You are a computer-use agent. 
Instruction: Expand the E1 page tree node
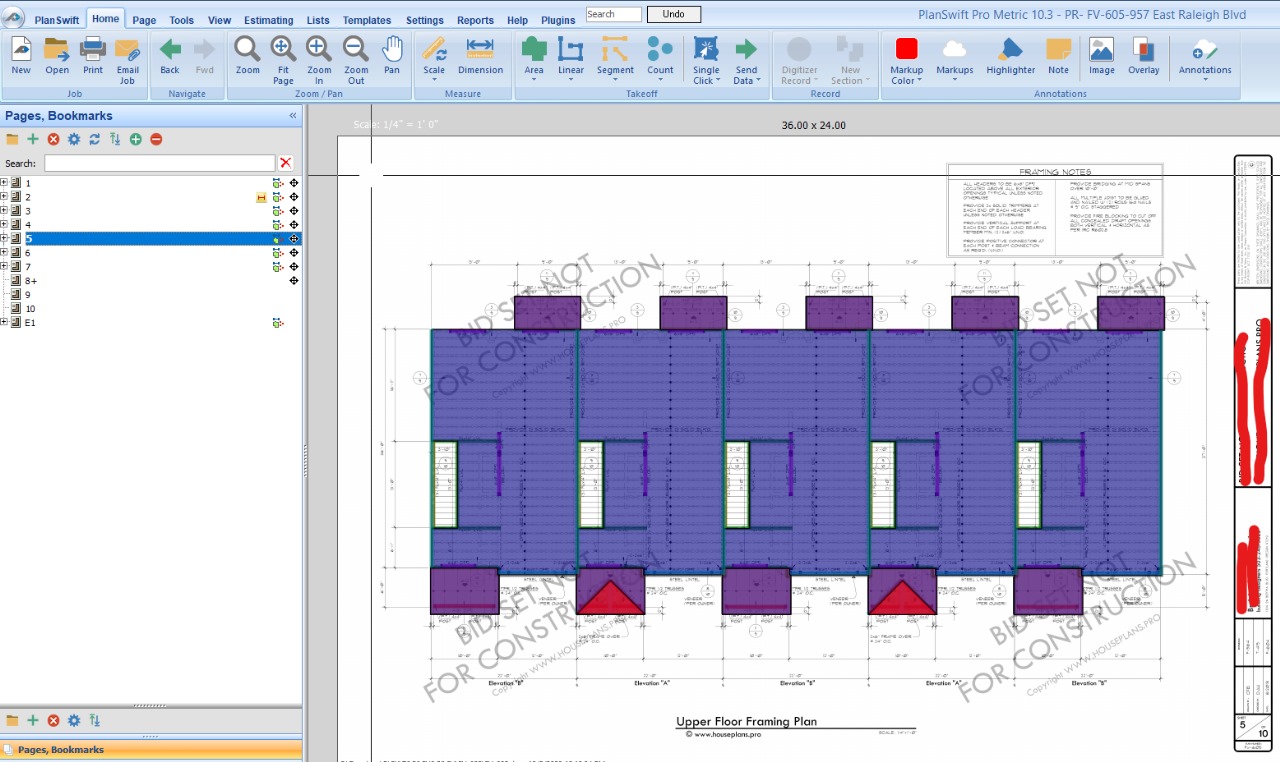coord(4,323)
